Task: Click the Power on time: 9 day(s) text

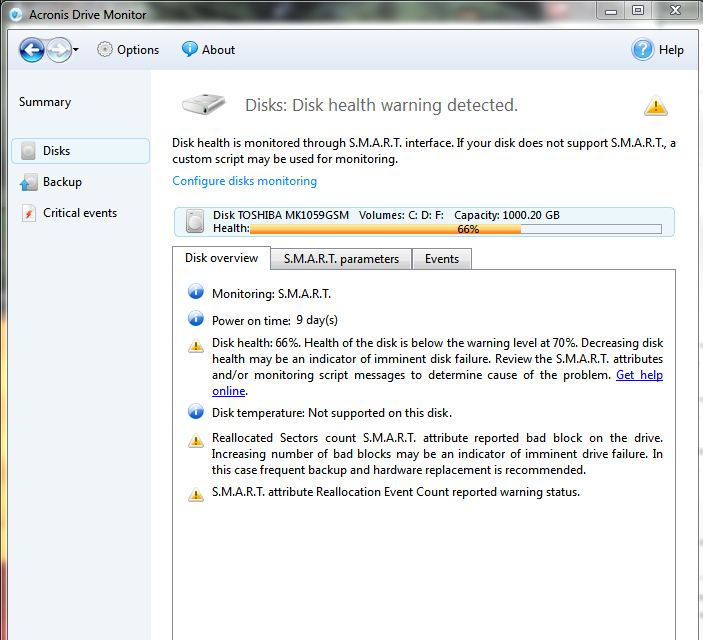Action: pyautogui.click(x=275, y=320)
